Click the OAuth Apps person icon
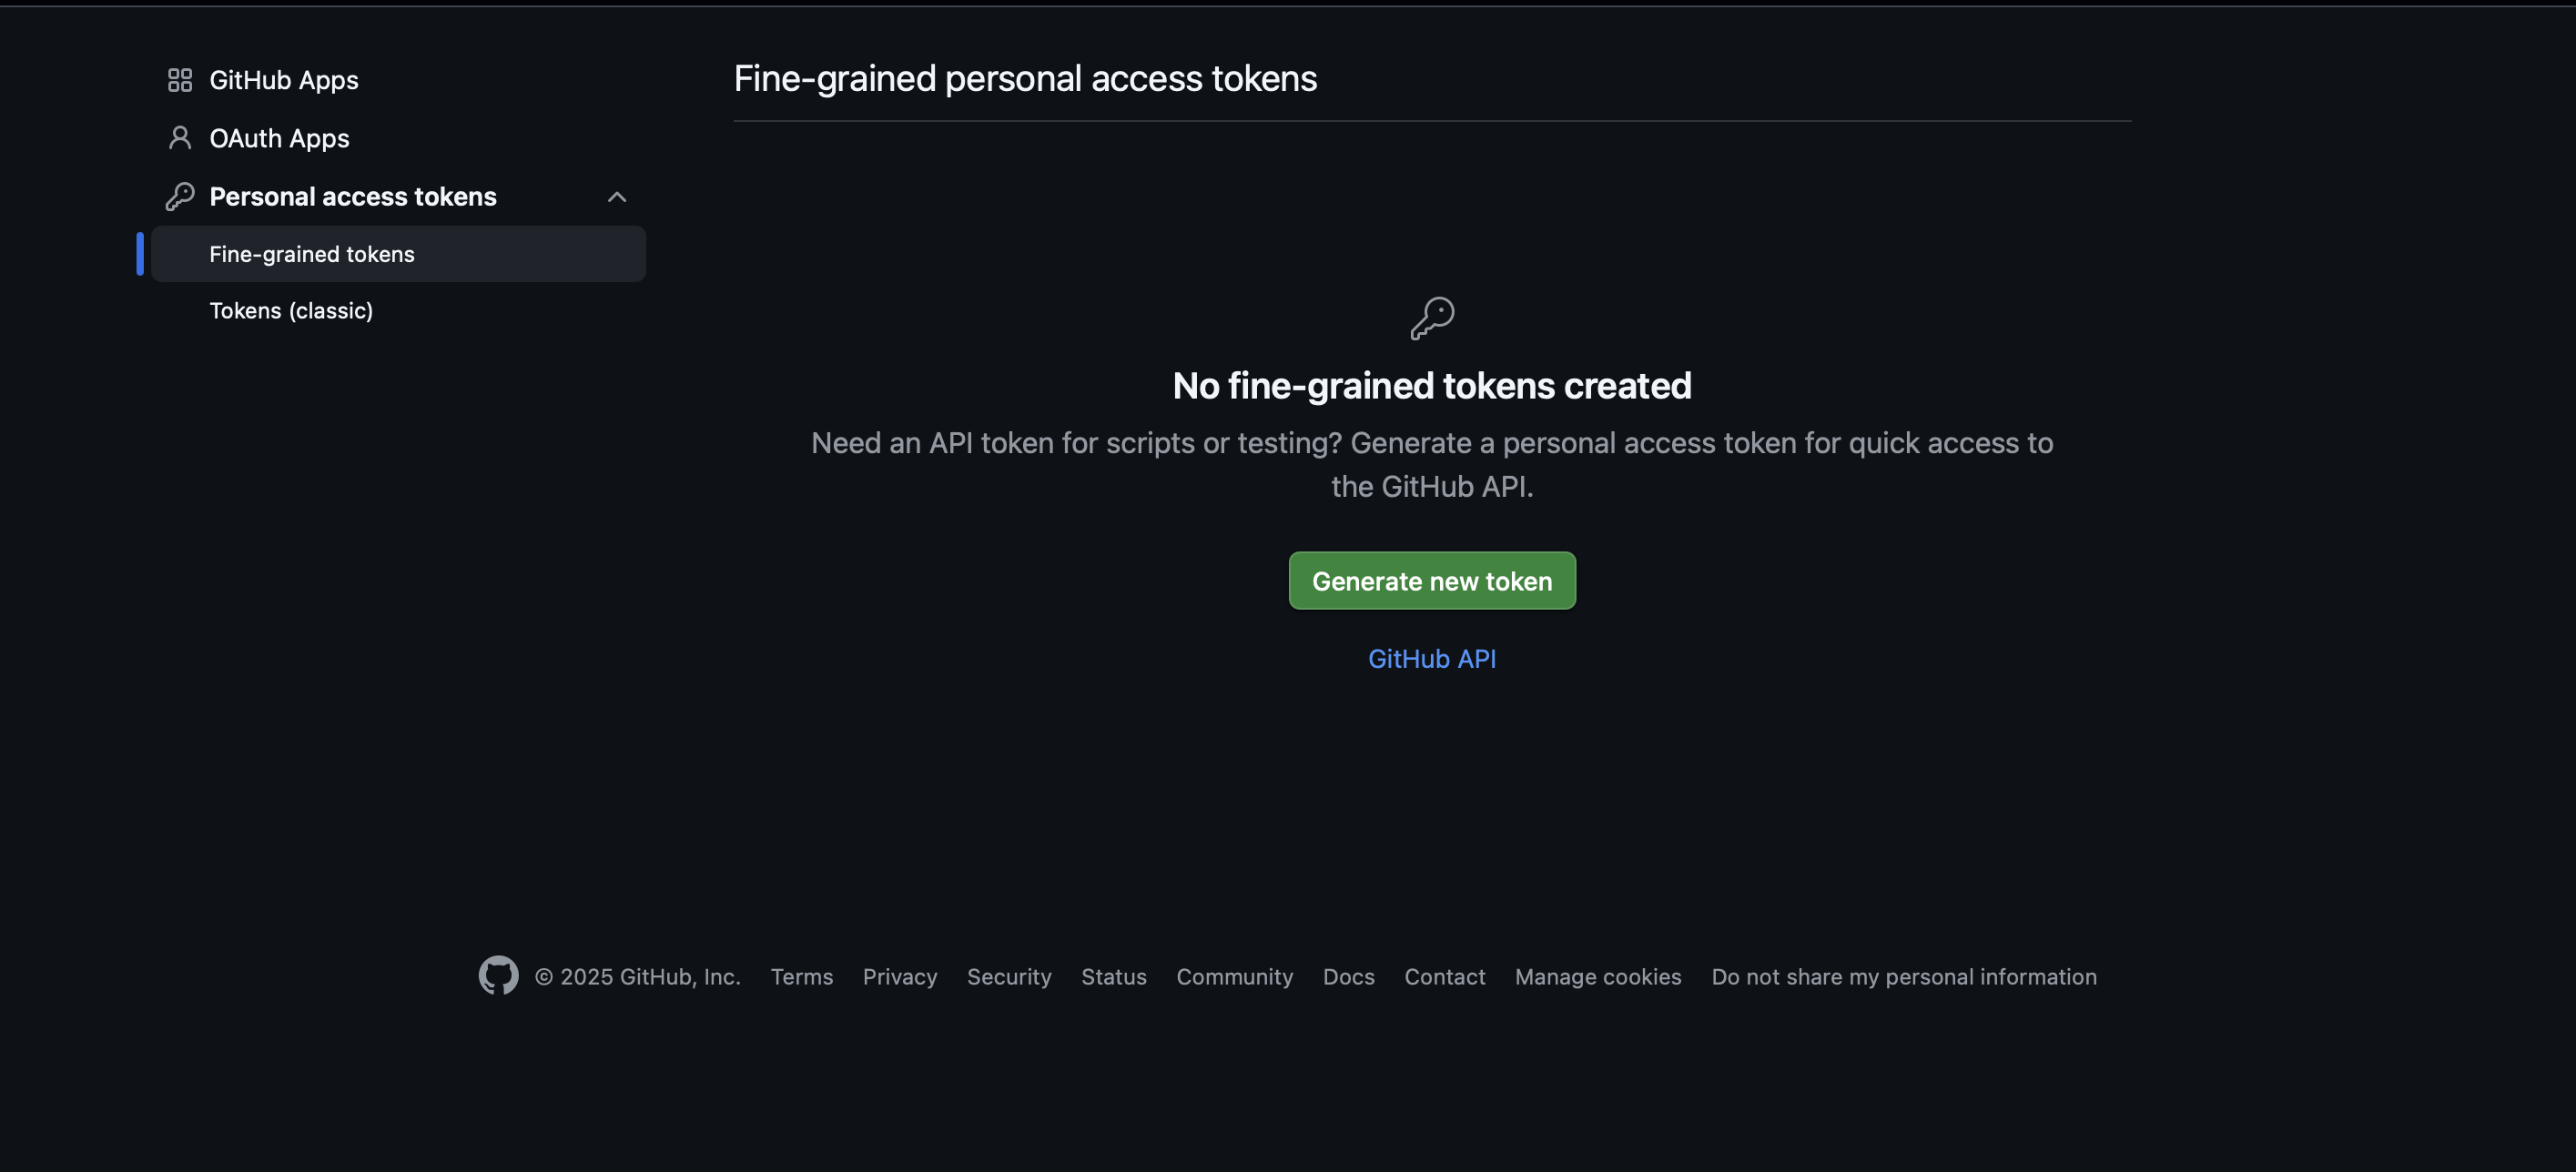This screenshot has width=2576, height=1172. pos(180,138)
